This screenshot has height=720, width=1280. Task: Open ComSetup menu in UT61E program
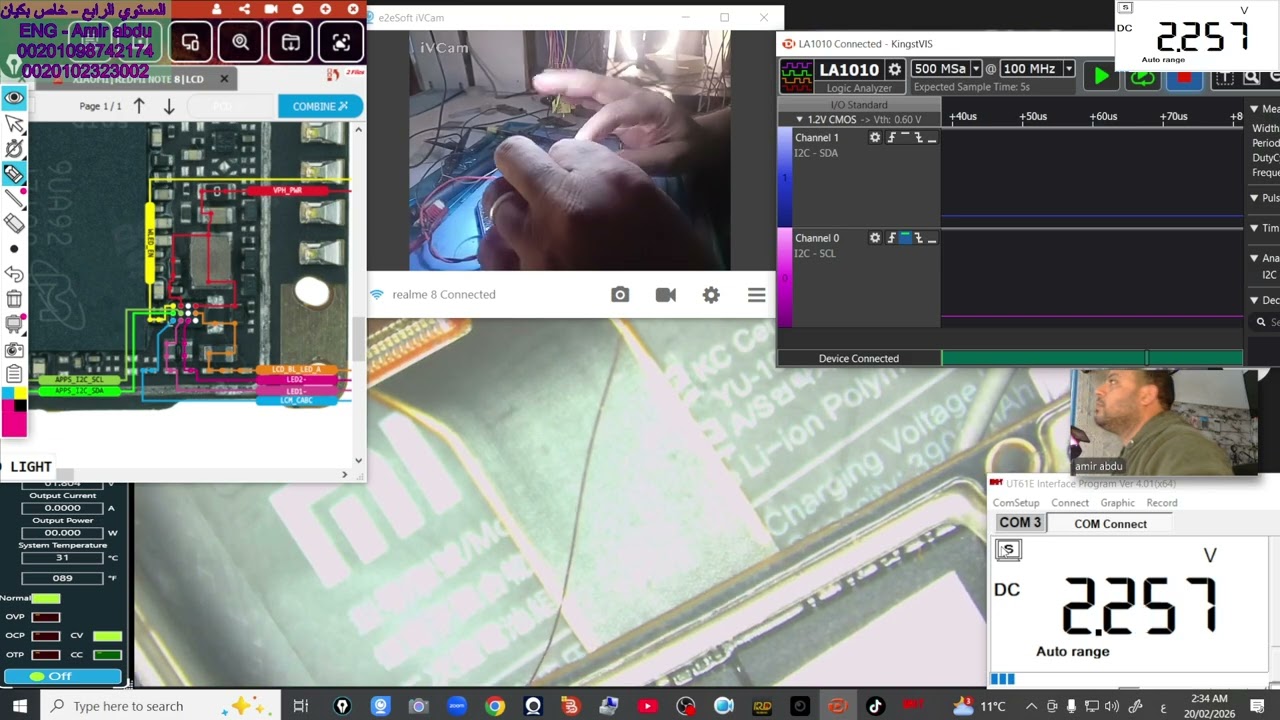(1015, 503)
